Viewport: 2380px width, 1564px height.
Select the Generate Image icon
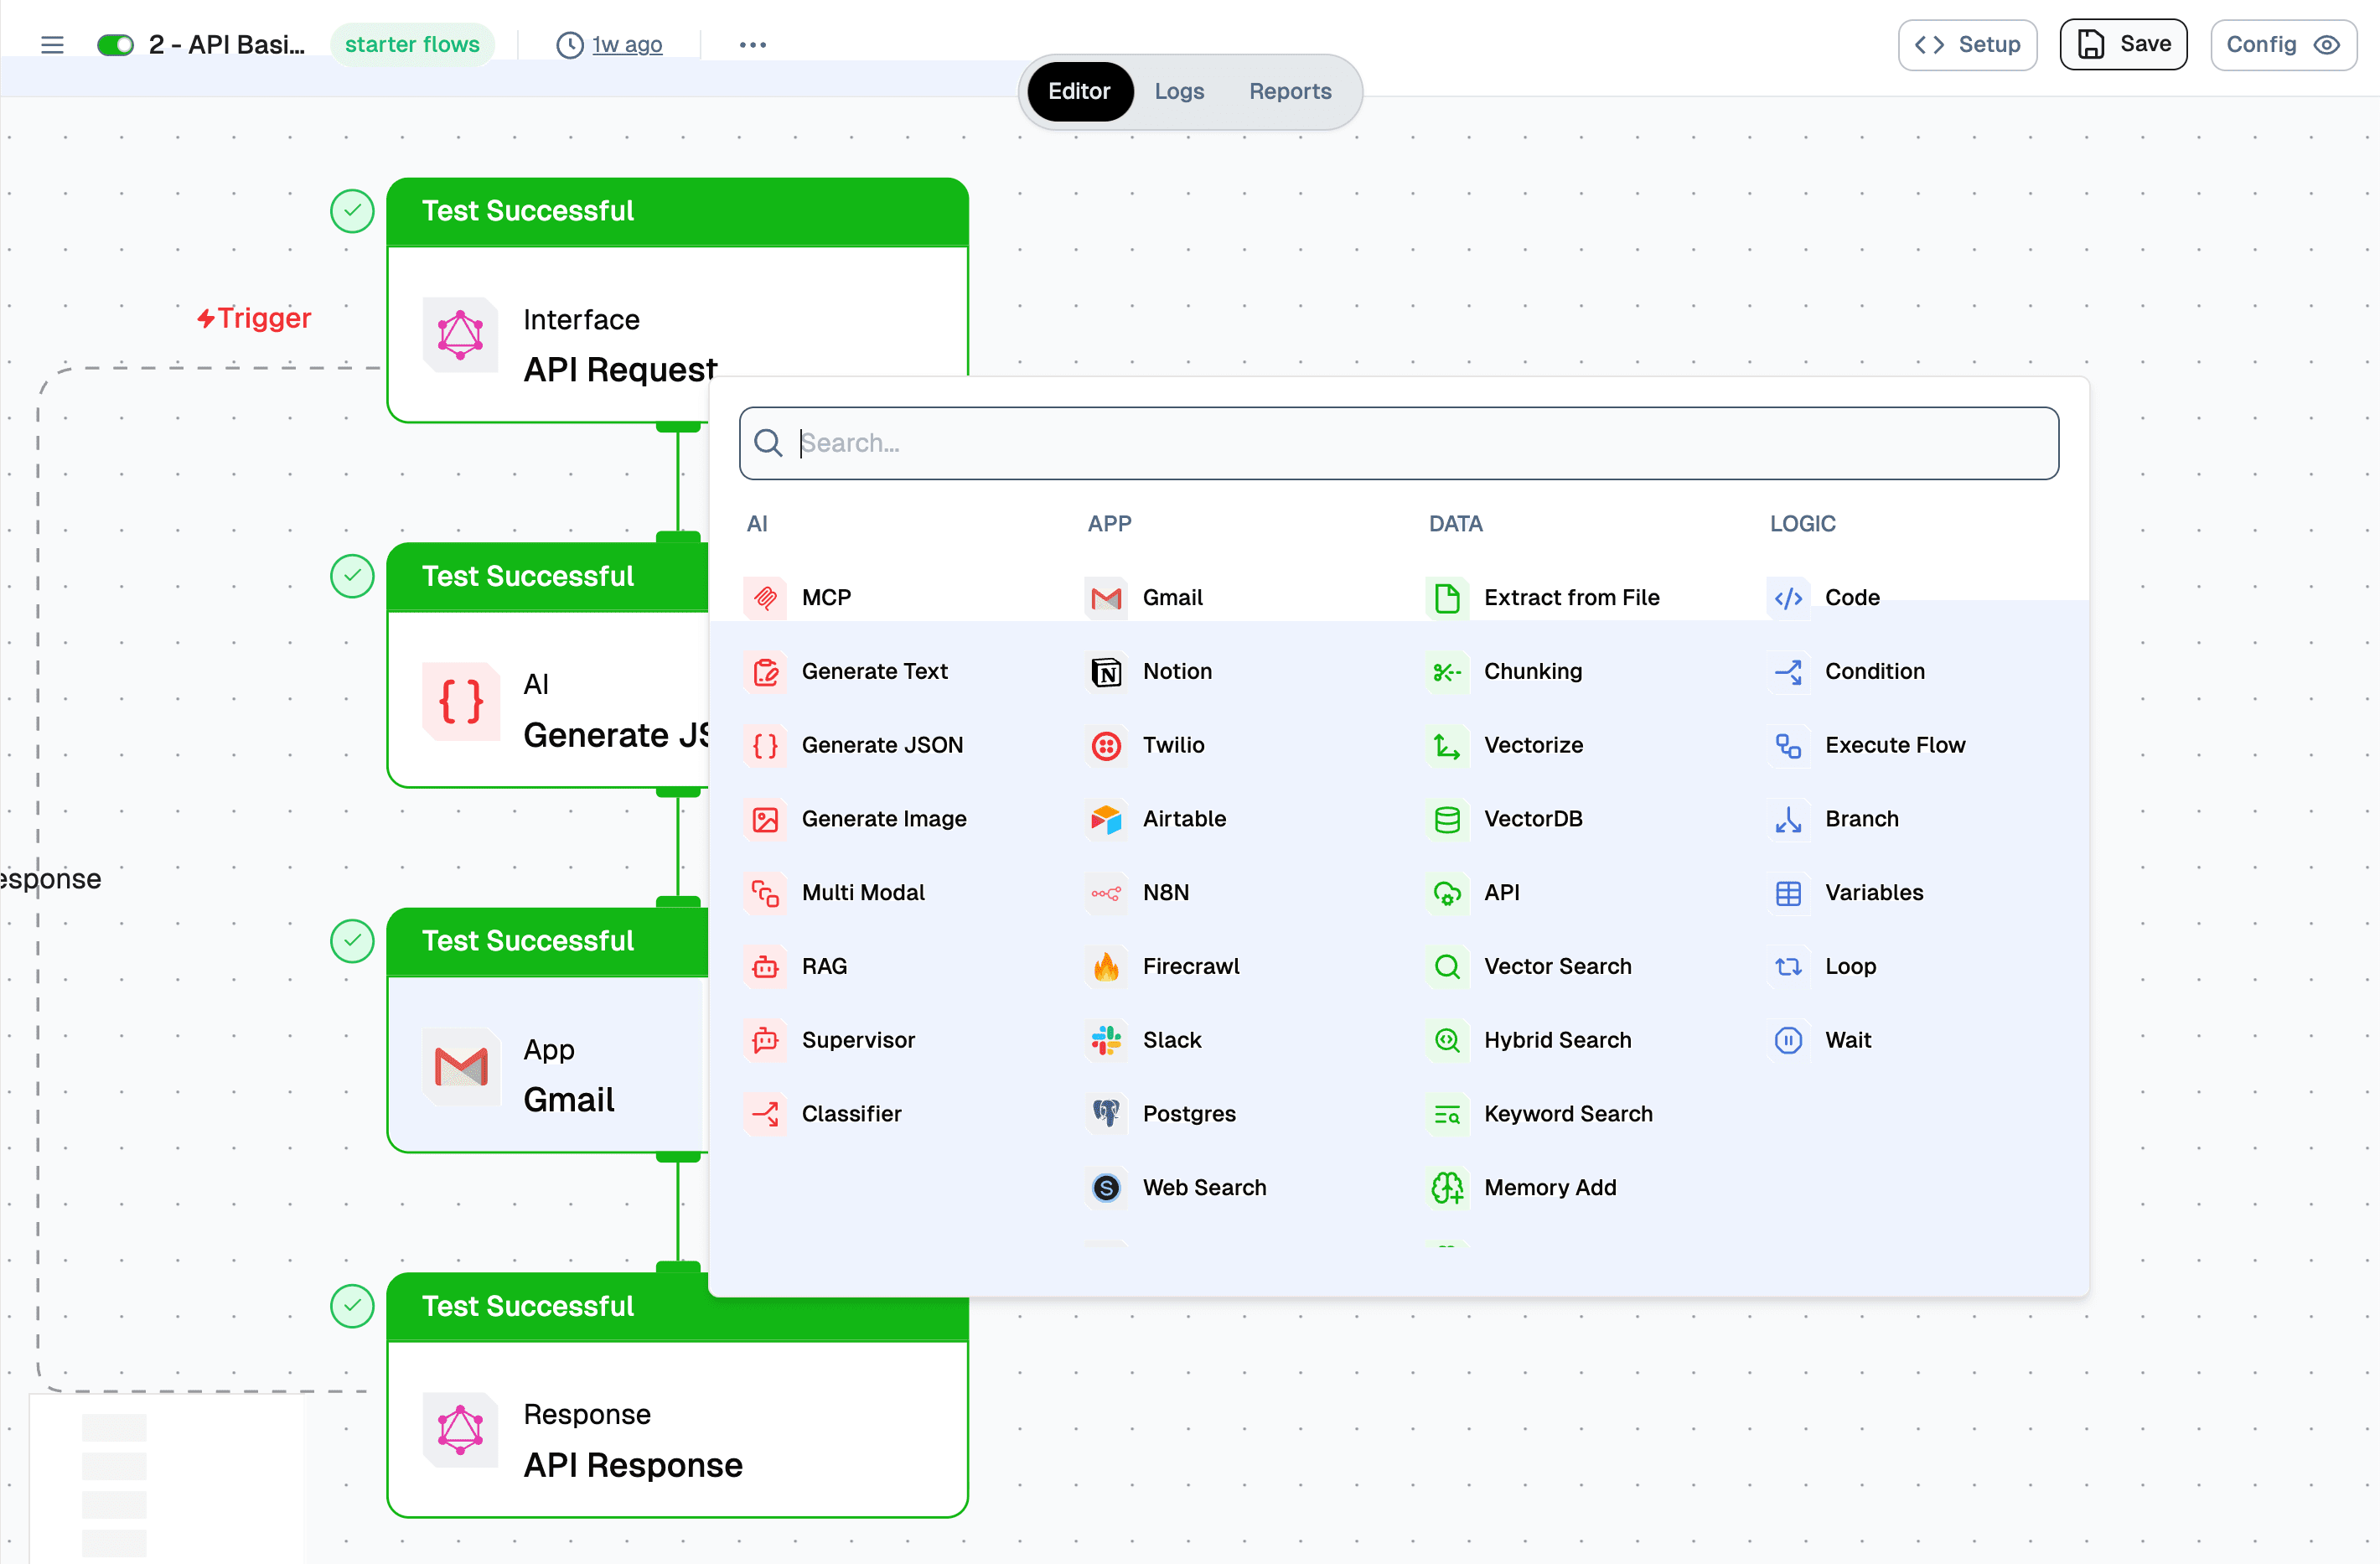point(765,819)
